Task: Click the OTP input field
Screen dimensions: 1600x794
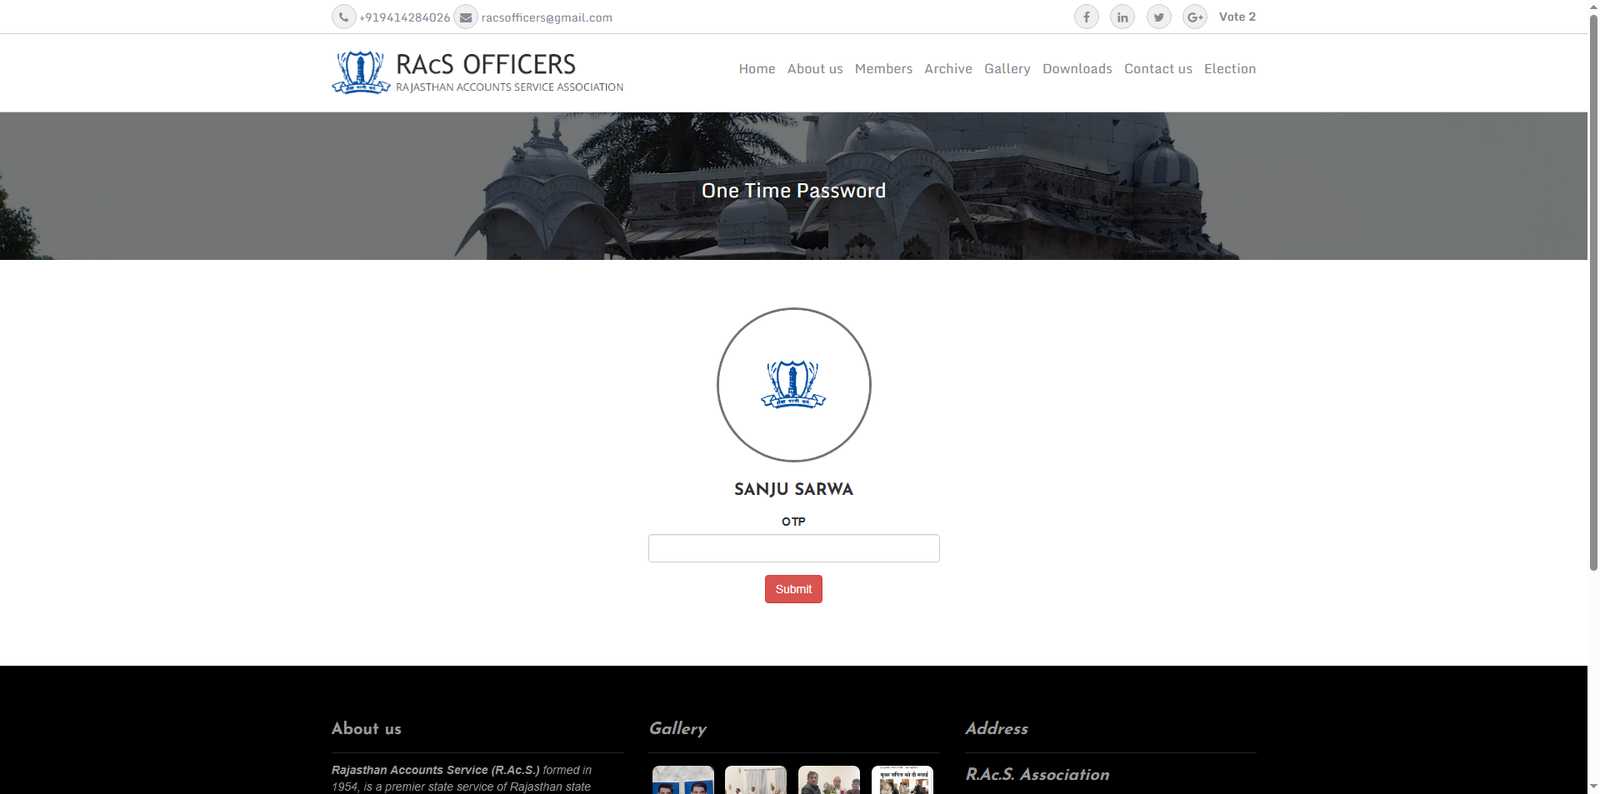Action: coord(794,548)
